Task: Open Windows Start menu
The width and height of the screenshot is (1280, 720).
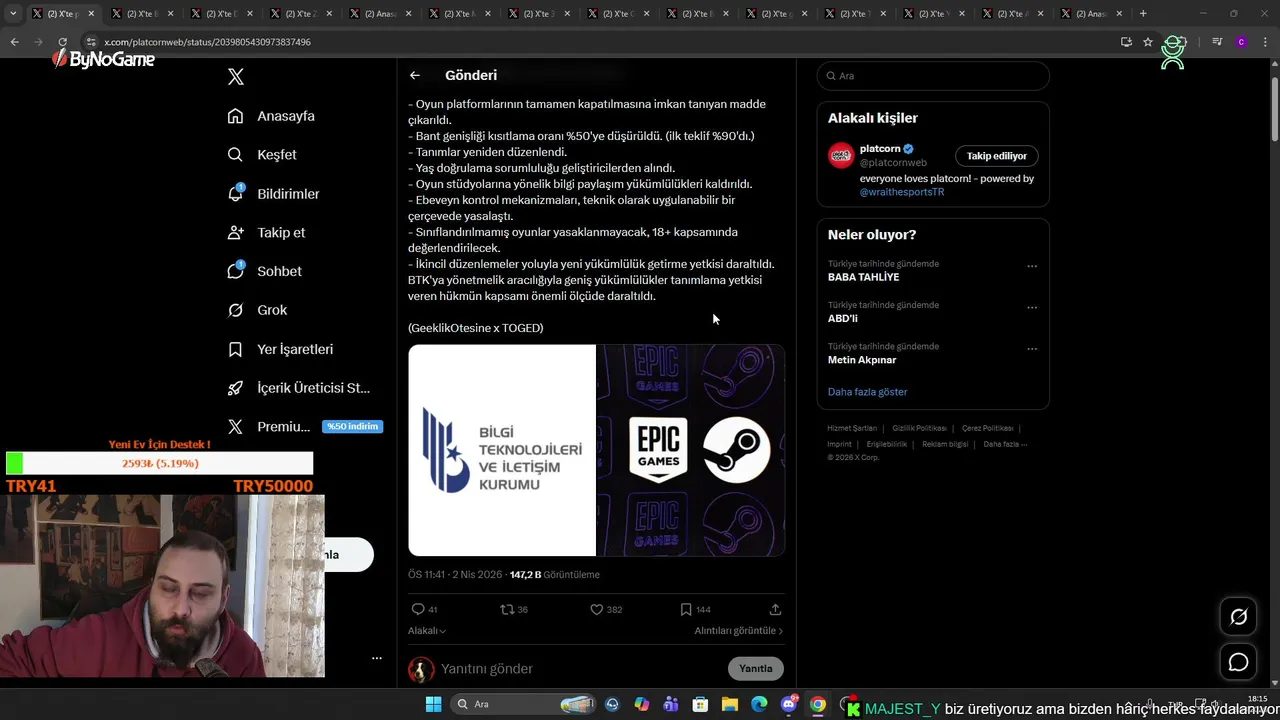Action: click(x=433, y=704)
